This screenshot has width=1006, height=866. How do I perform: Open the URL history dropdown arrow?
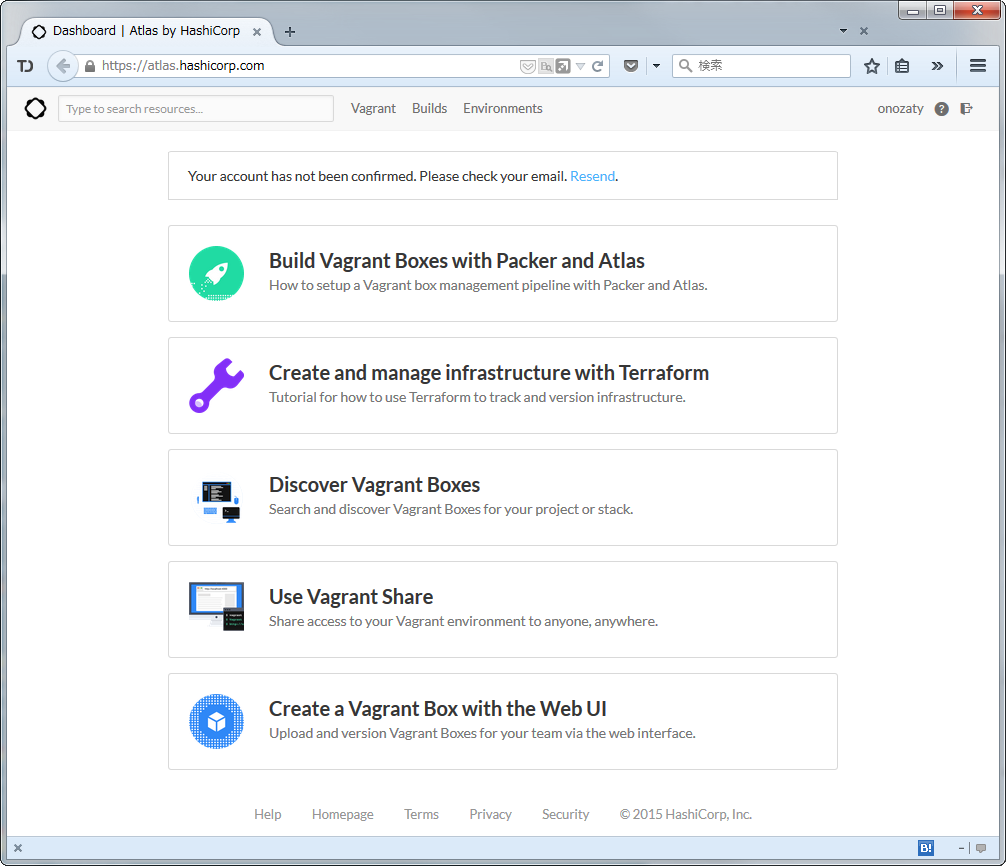[x=581, y=66]
